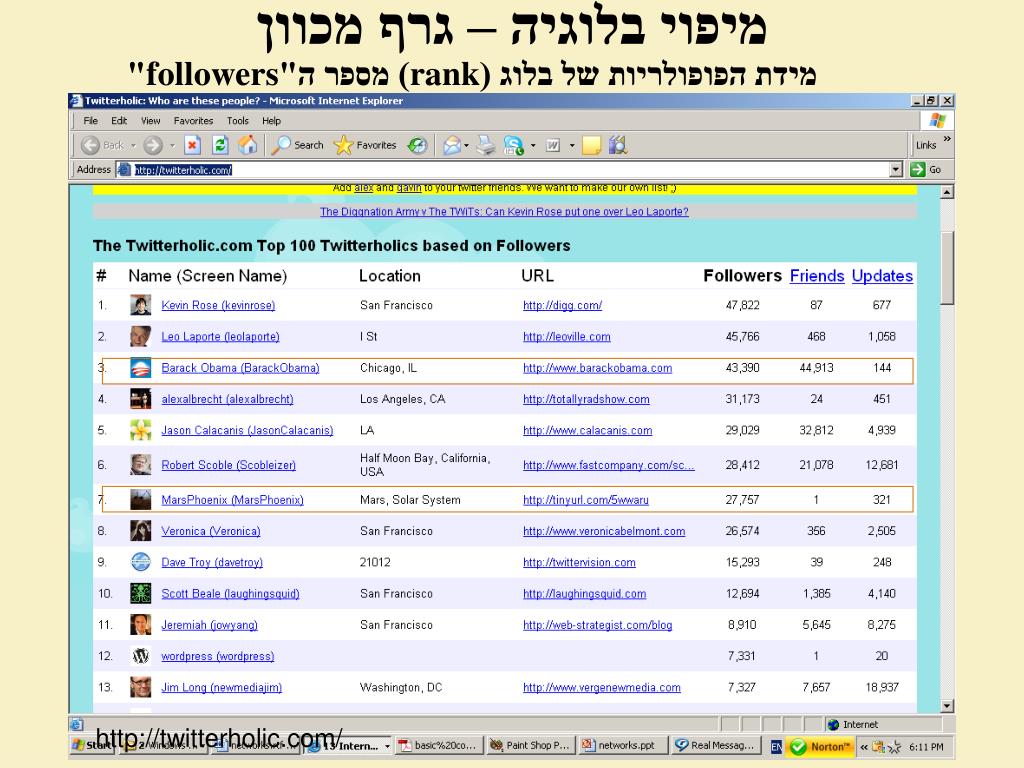Switch to Paint Shop Pro taskbar button
Image resolution: width=1024 pixels, height=768 pixels.
click(x=531, y=745)
